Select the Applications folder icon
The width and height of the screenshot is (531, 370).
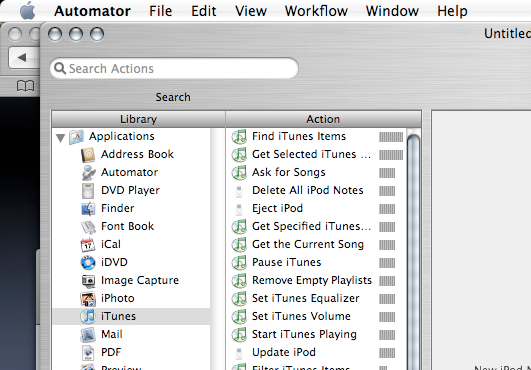click(x=77, y=137)
